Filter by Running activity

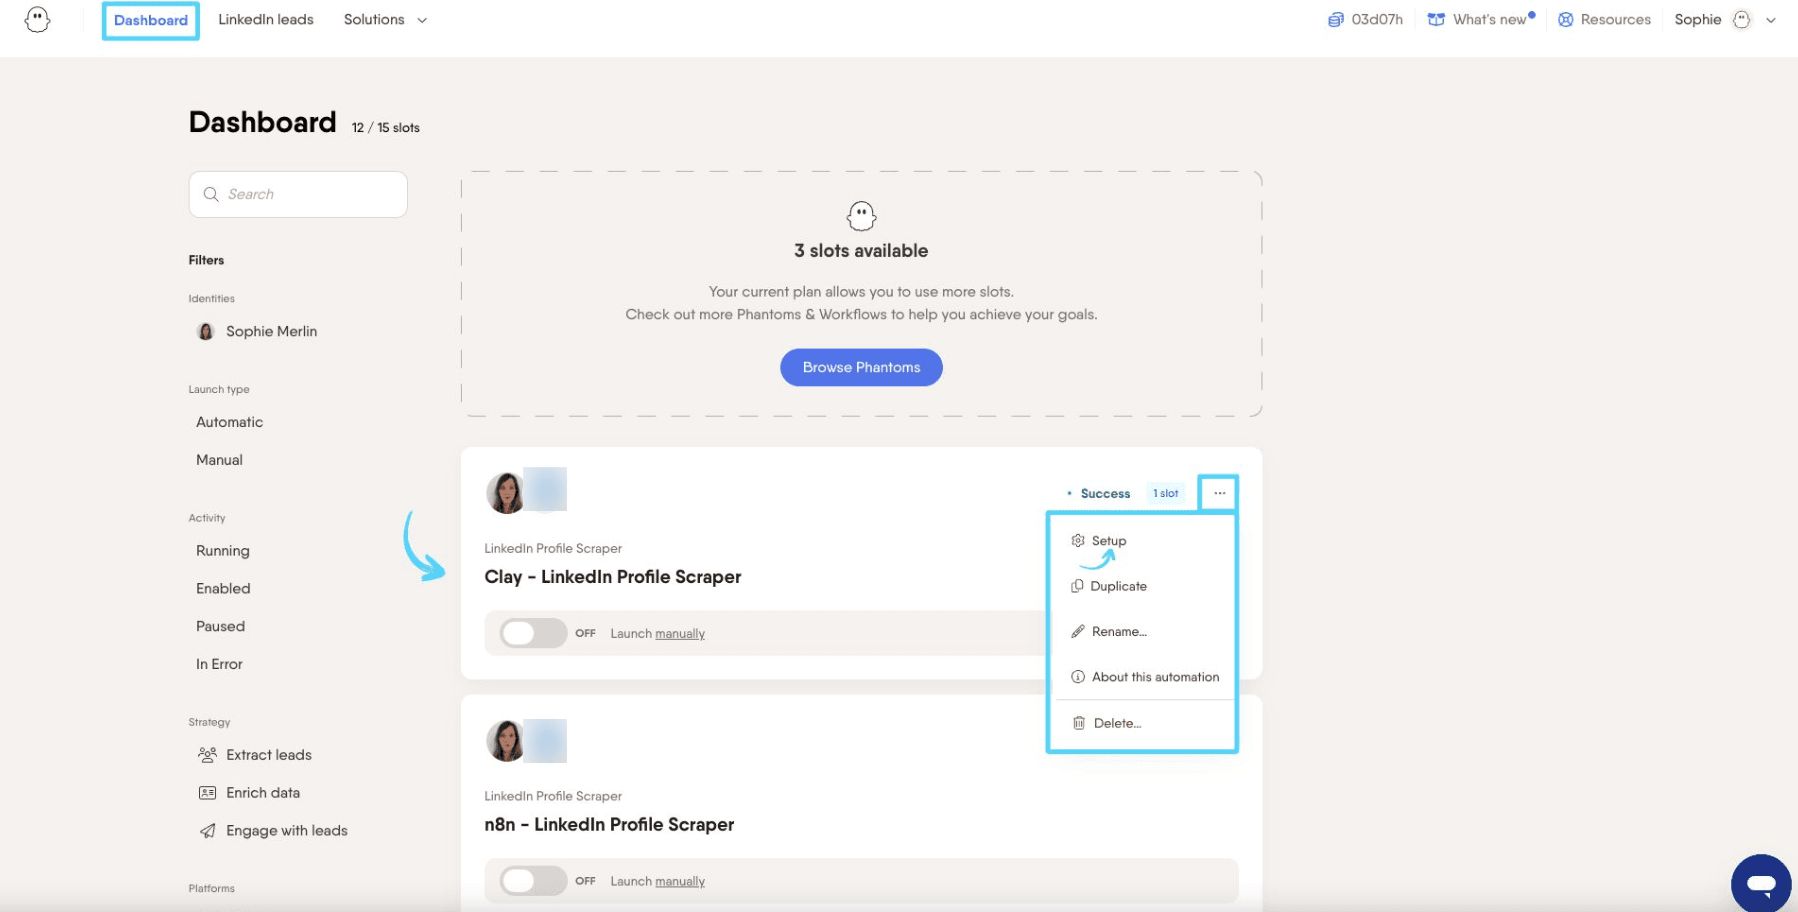223,551
